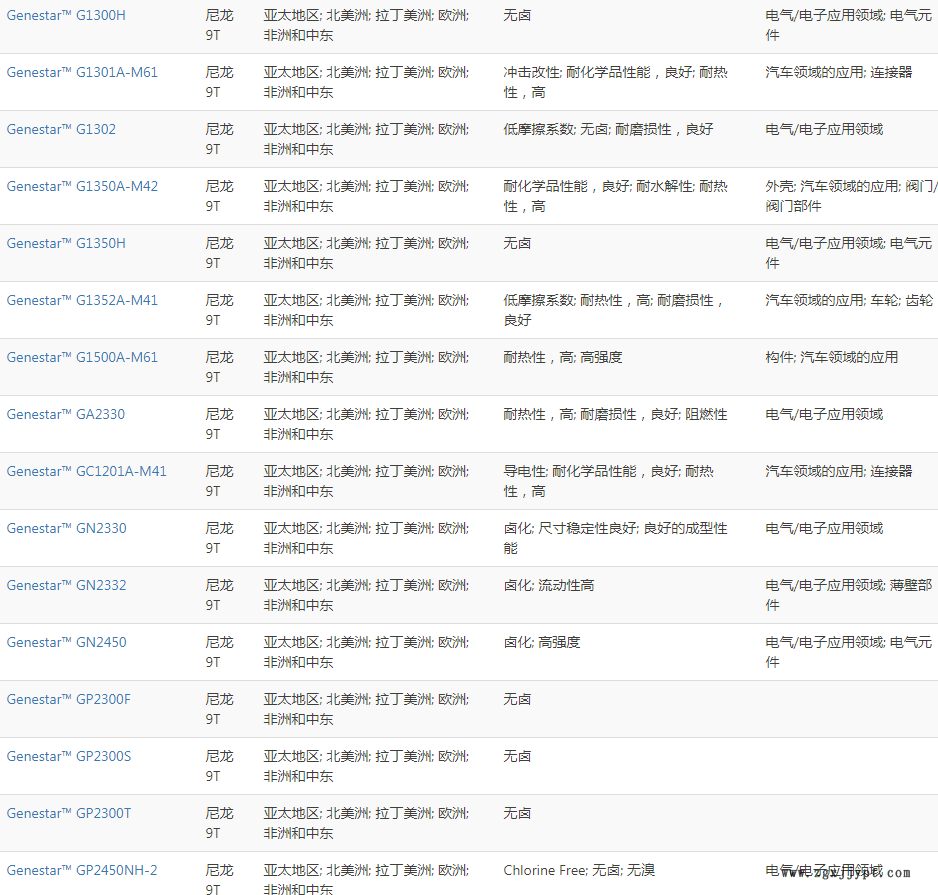Open Genestar GP2300T product page
Viewport: 938px width, 895px height.
pyautogui.click(x=68, y=814)
